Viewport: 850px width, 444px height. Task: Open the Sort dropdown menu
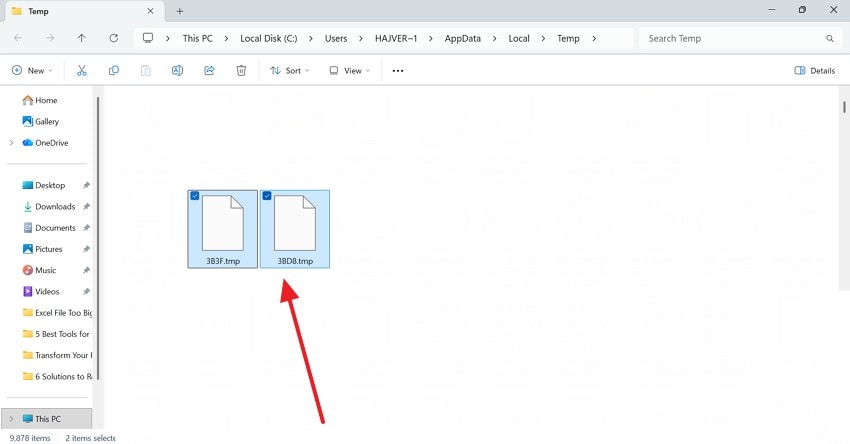[290, 70]
